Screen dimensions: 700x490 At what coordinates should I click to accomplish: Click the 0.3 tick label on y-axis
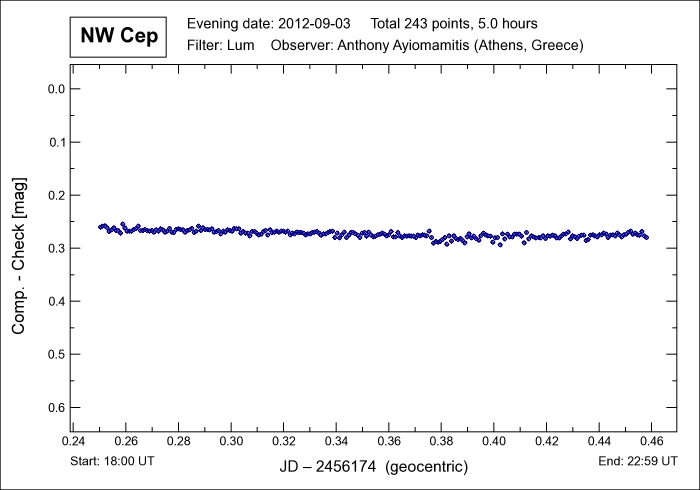[x=57, y=248]
